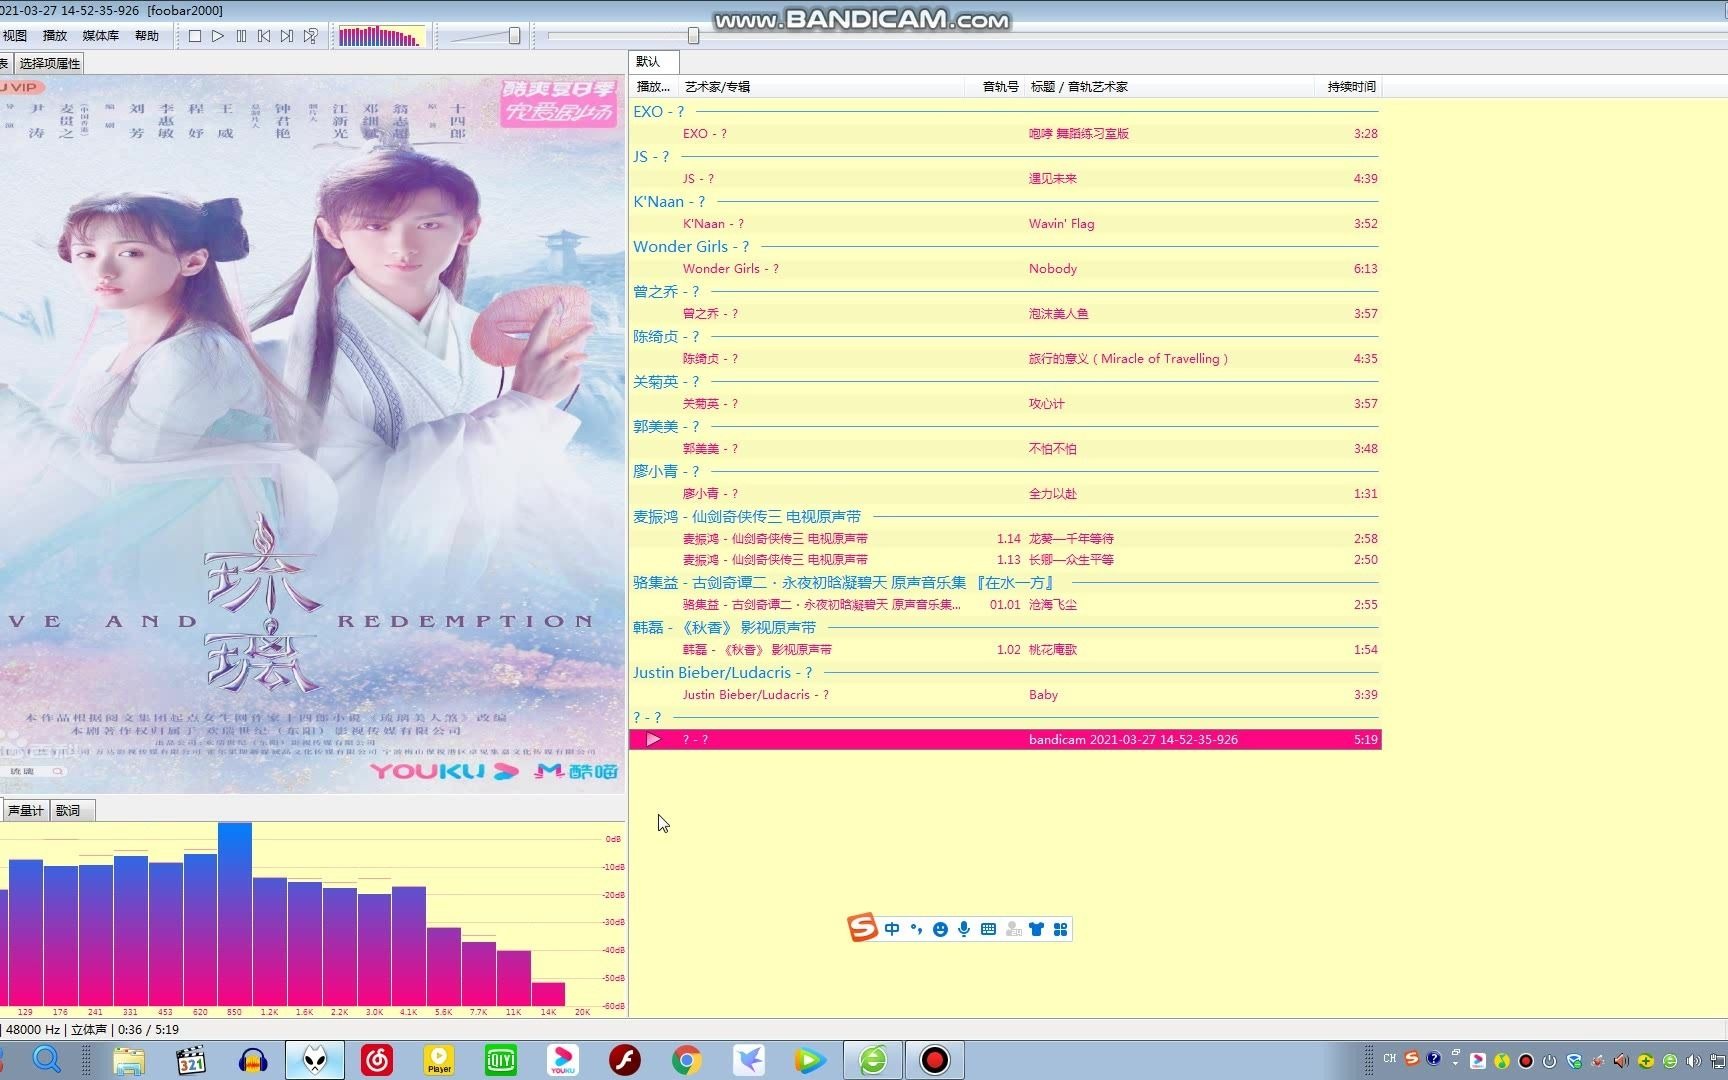This screenshot has height=1080, width=1728.
Task: Open the 媒体库 menu
Action: tap(100, 36)
